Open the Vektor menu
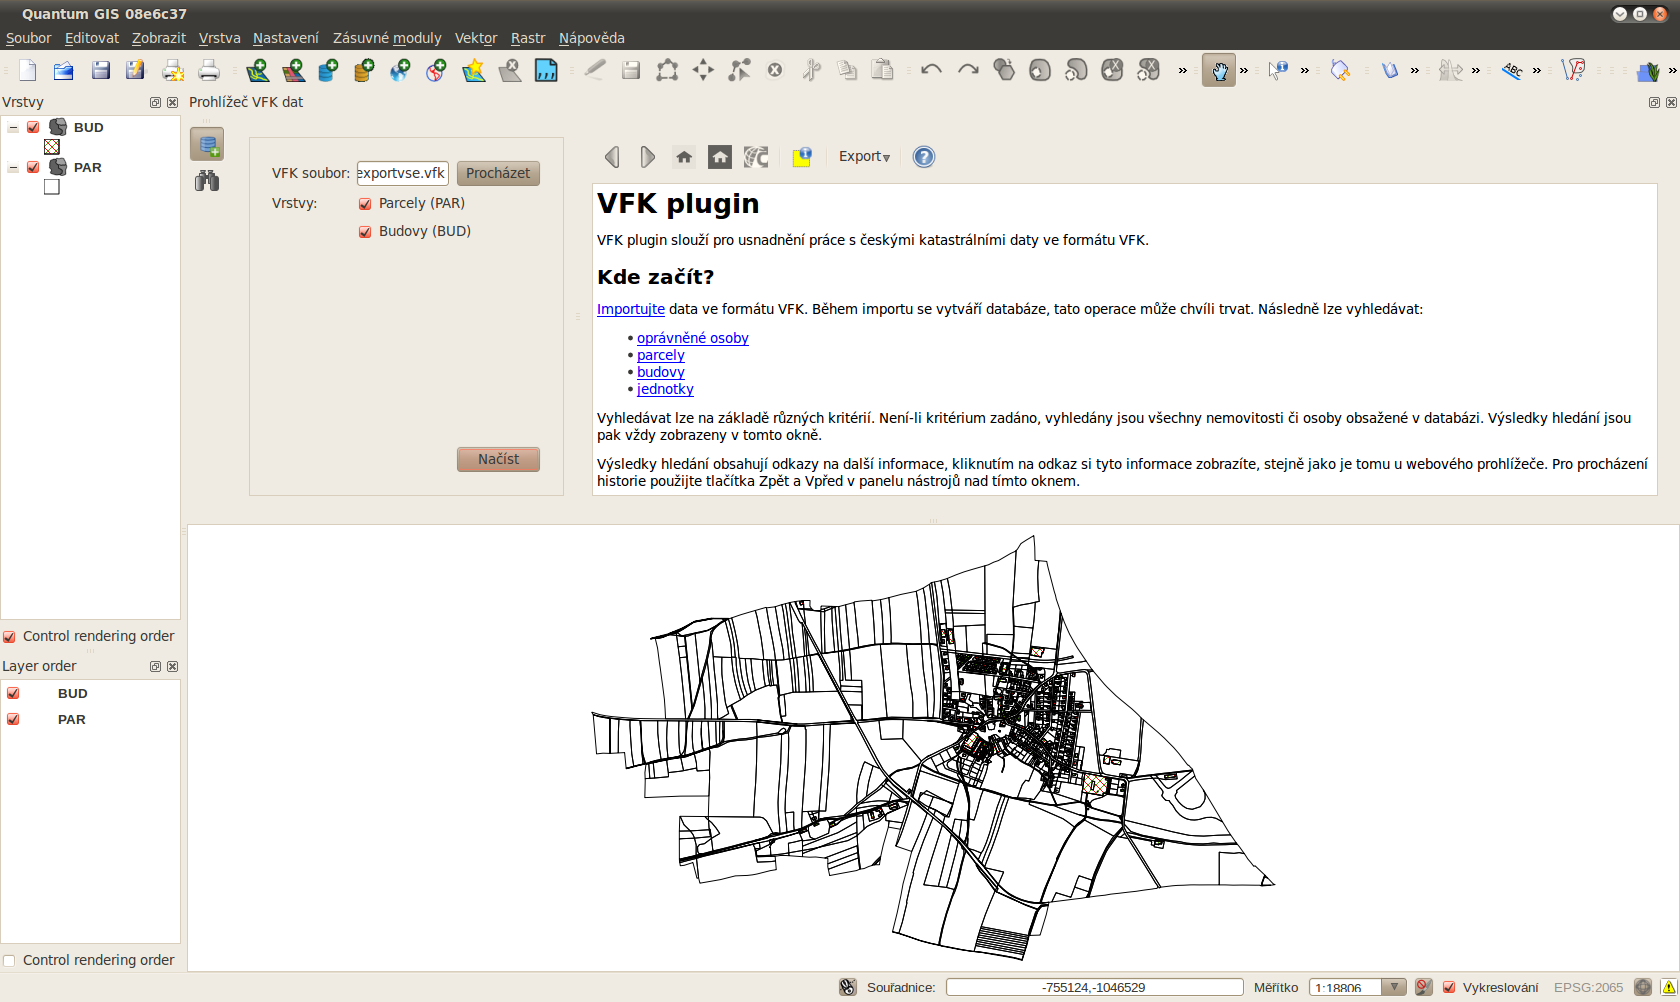Viewport: 1680px width, 1002px height. point(476,38)
